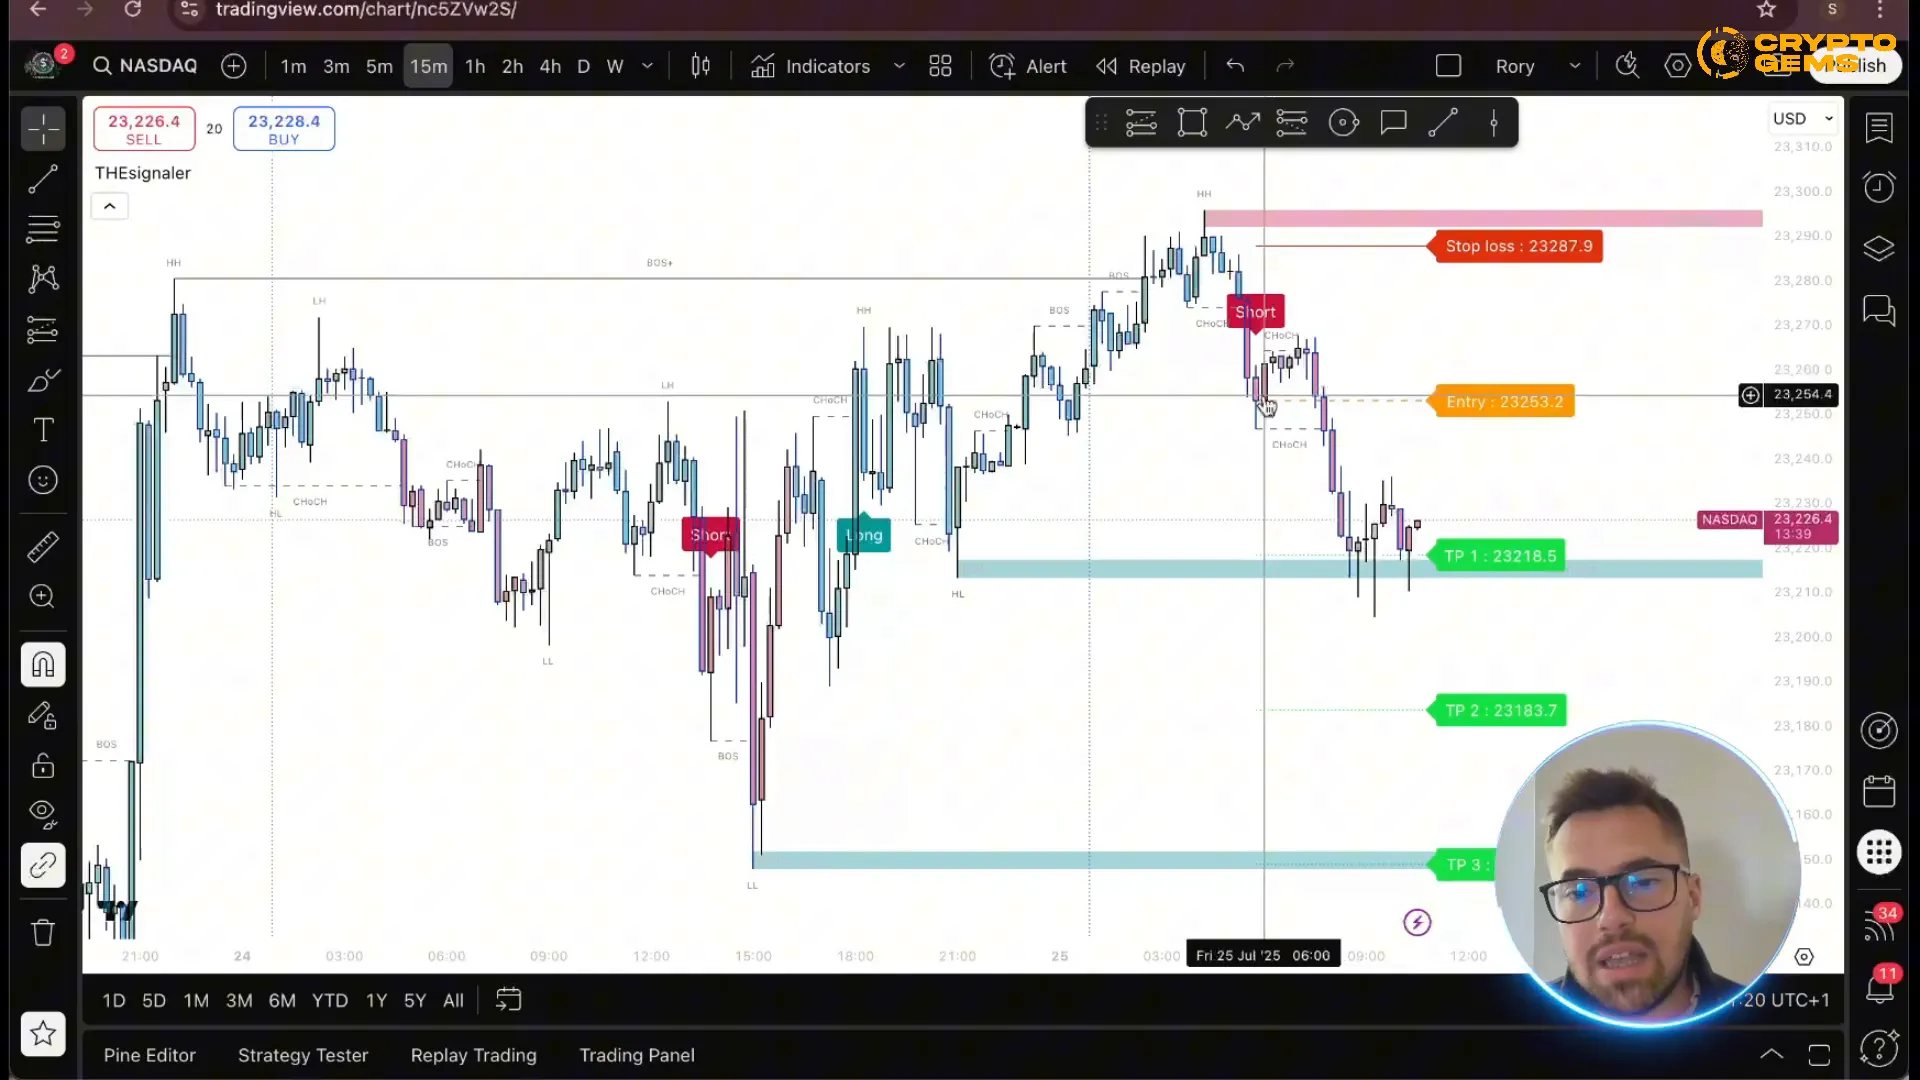Image resolution: width=1920 pixels, height=1080 pixels.
Task: Open the price scale settings gear
Action: pos(1804,958)
